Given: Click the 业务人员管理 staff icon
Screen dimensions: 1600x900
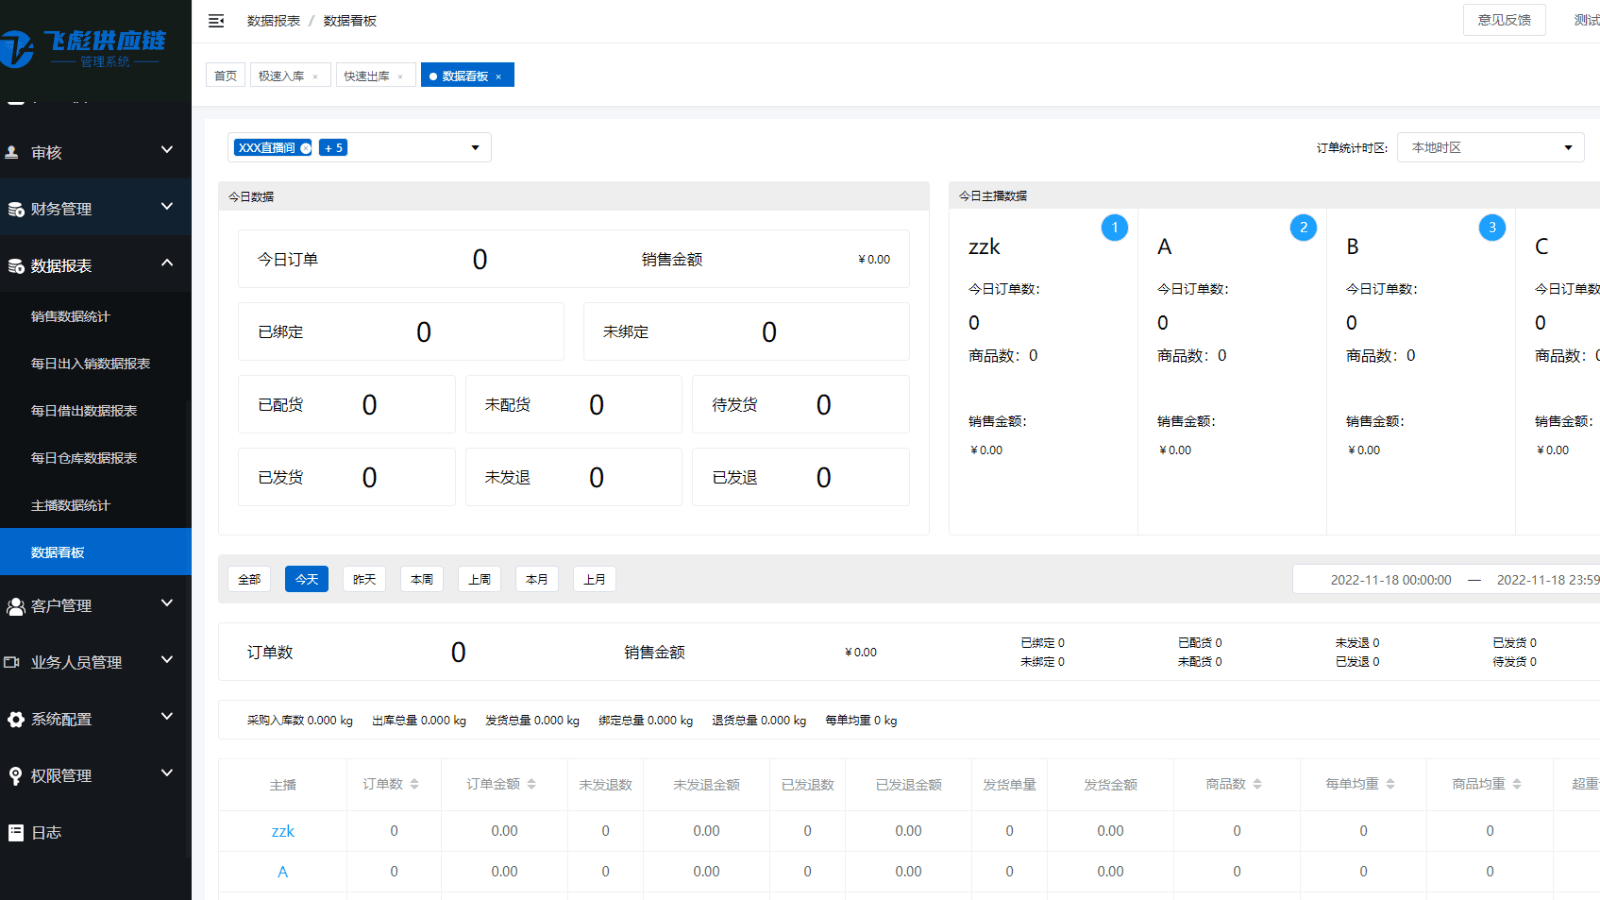Looking at the screenshot, I should [x=14, y=662].
